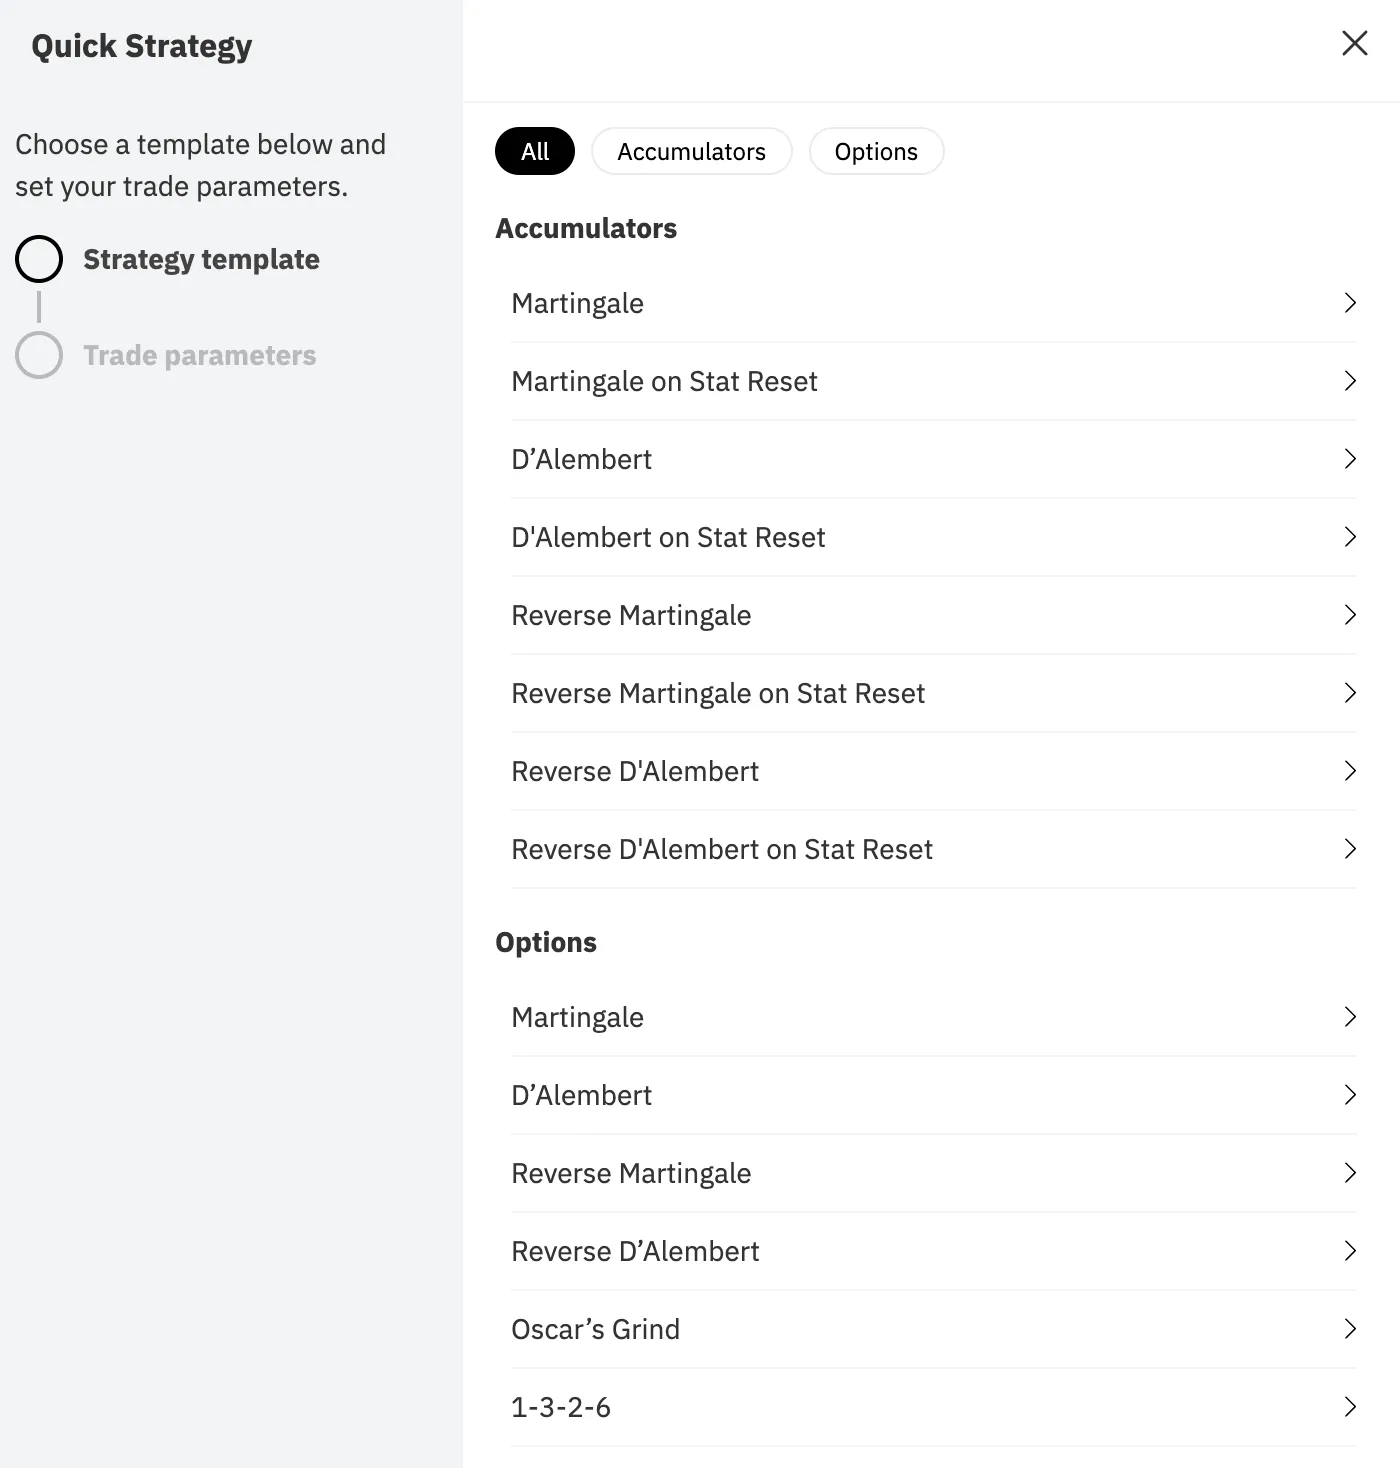
Task: Click chevron next to Martingale on Stat Reset
Action: tap(1350, 381)
